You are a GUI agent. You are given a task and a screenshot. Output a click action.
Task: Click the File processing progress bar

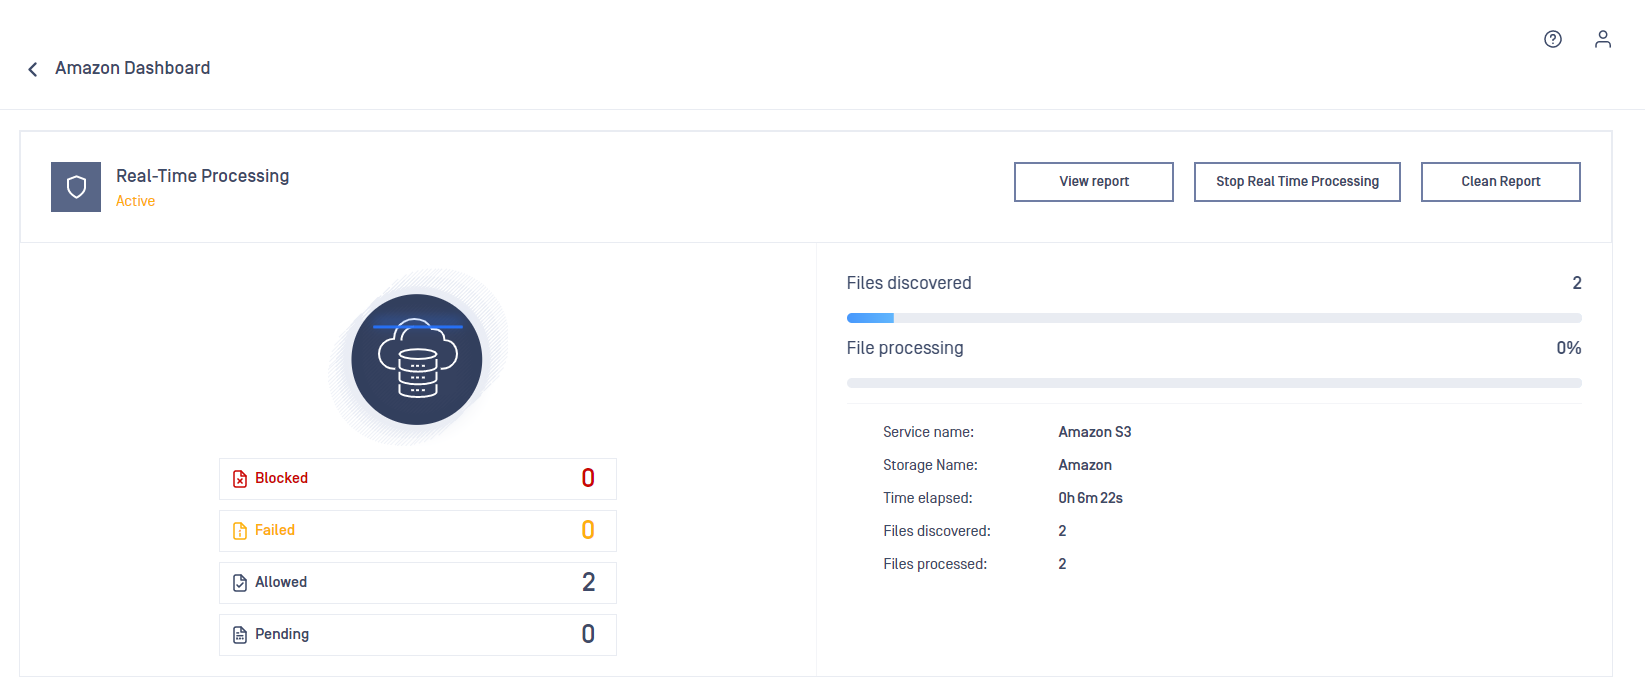point(1214,383)
